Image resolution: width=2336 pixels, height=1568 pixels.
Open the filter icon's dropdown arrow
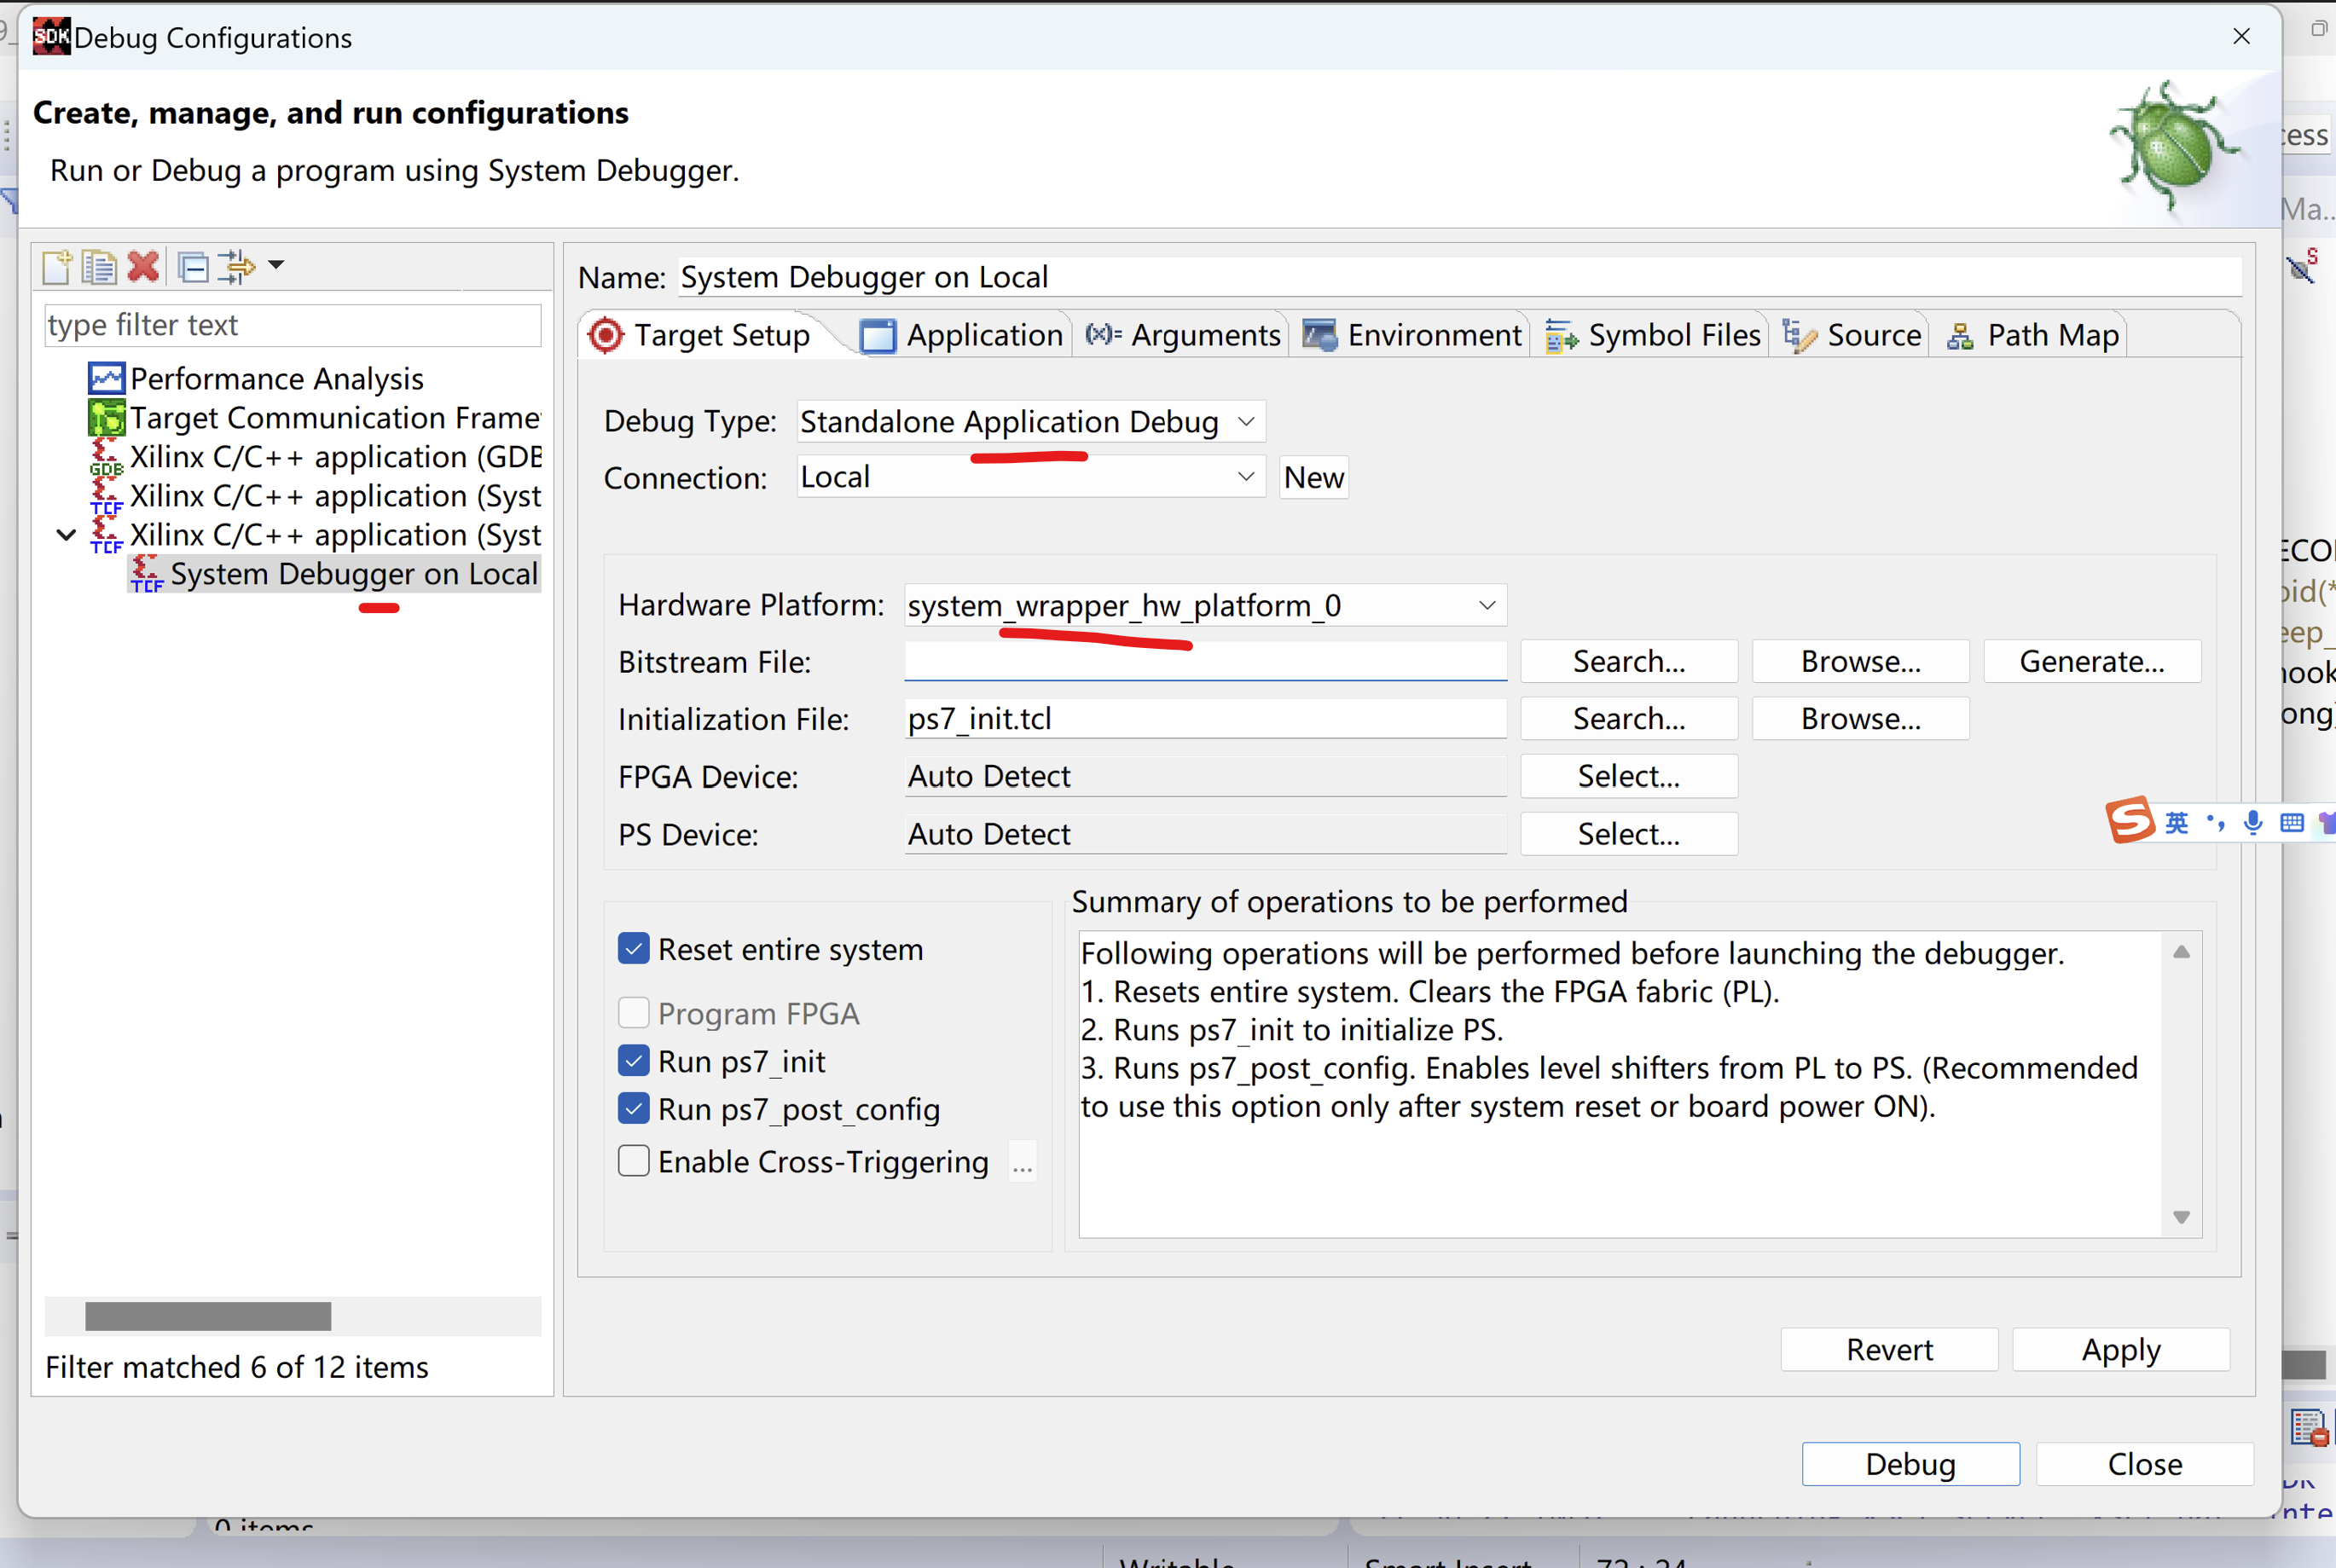pos(276,265)
